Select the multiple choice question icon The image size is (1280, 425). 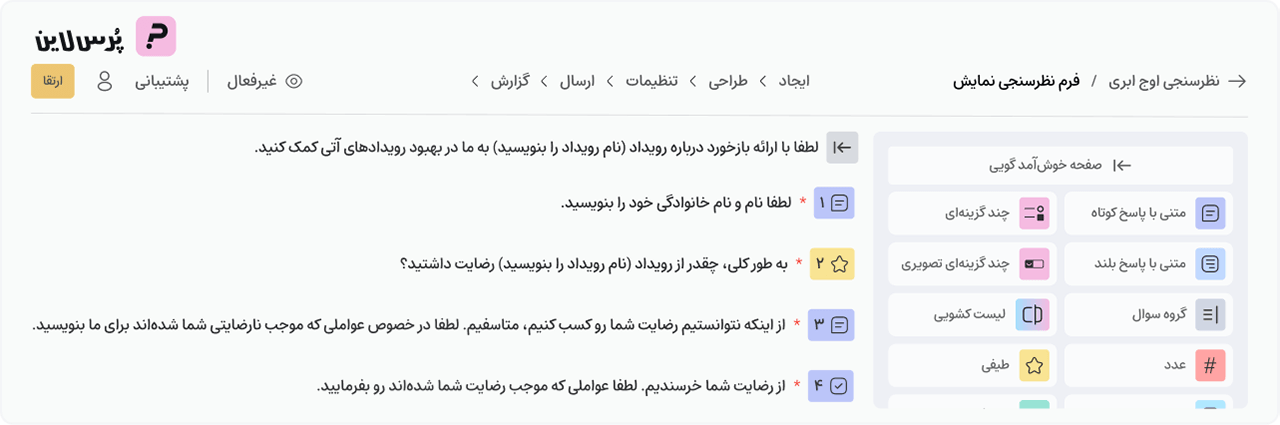coord(1034,213)
